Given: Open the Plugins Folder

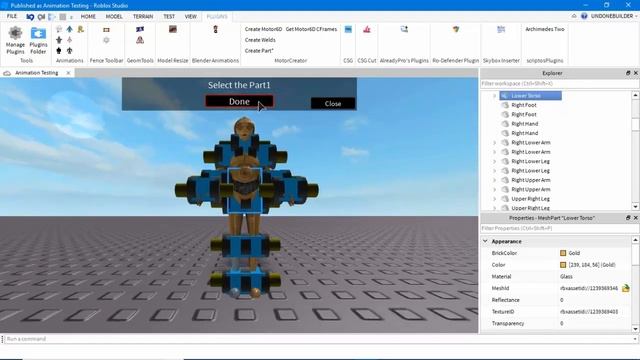Looking at the screenshot, I should tap(38, 40).
